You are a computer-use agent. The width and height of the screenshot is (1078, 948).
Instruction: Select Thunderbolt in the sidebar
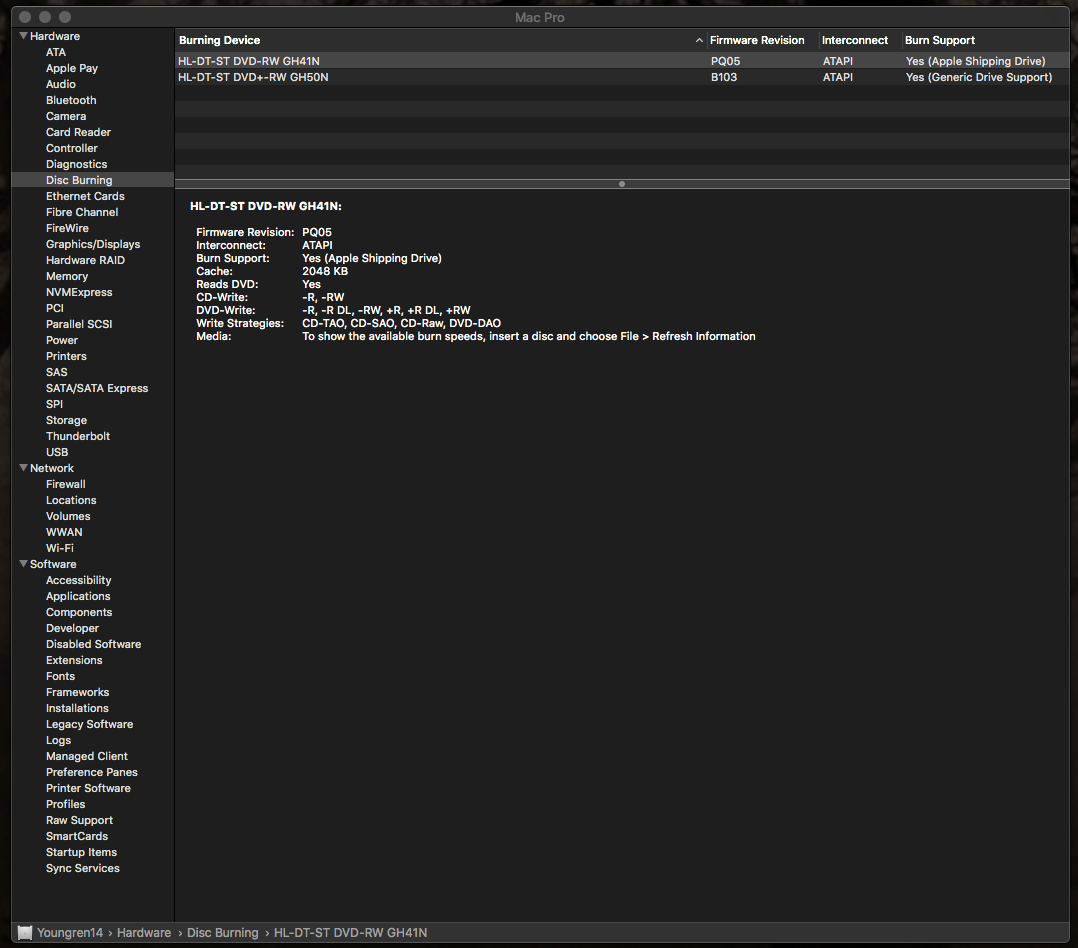point(78,436)
